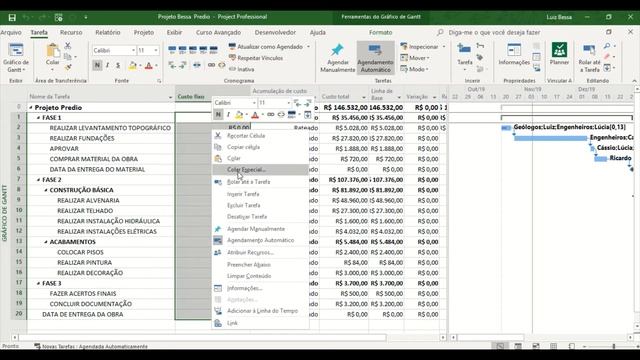Mark task 0% complete in the ribbon

[x=172, y=50]
